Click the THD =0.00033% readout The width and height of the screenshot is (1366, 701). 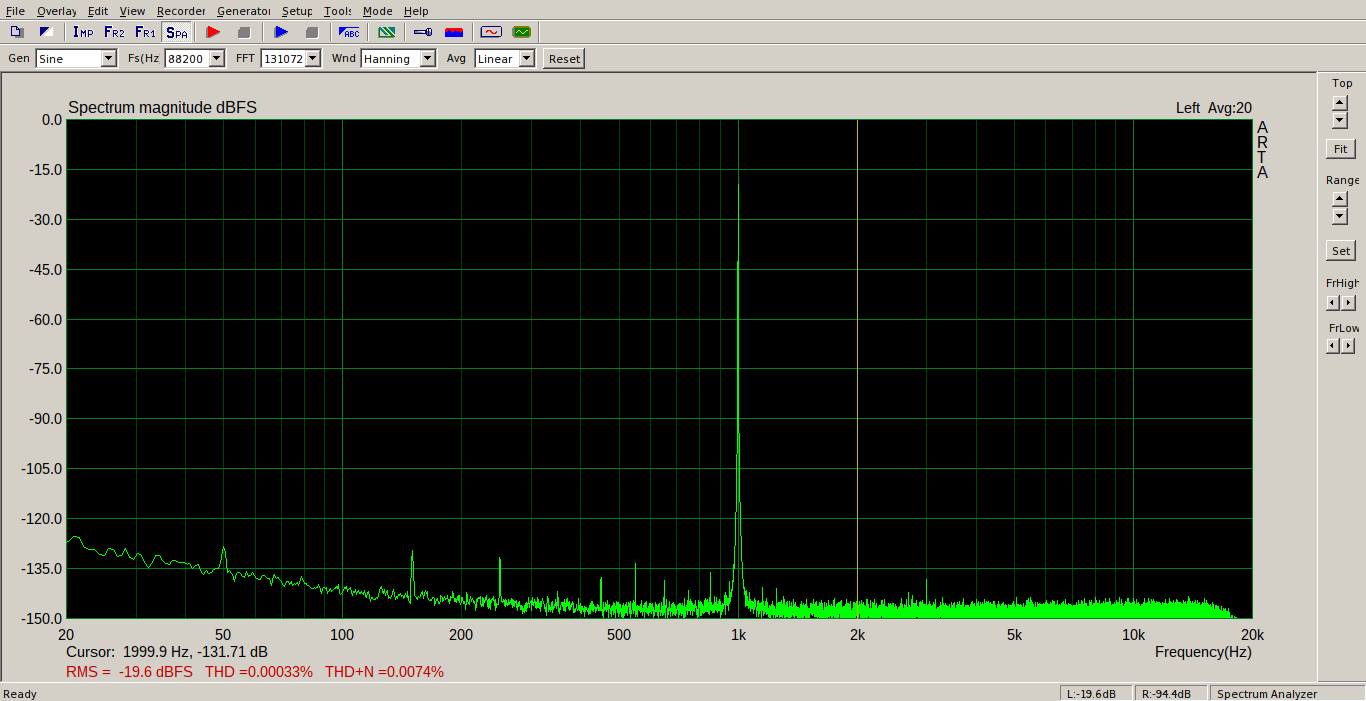[x=259, y=672]
